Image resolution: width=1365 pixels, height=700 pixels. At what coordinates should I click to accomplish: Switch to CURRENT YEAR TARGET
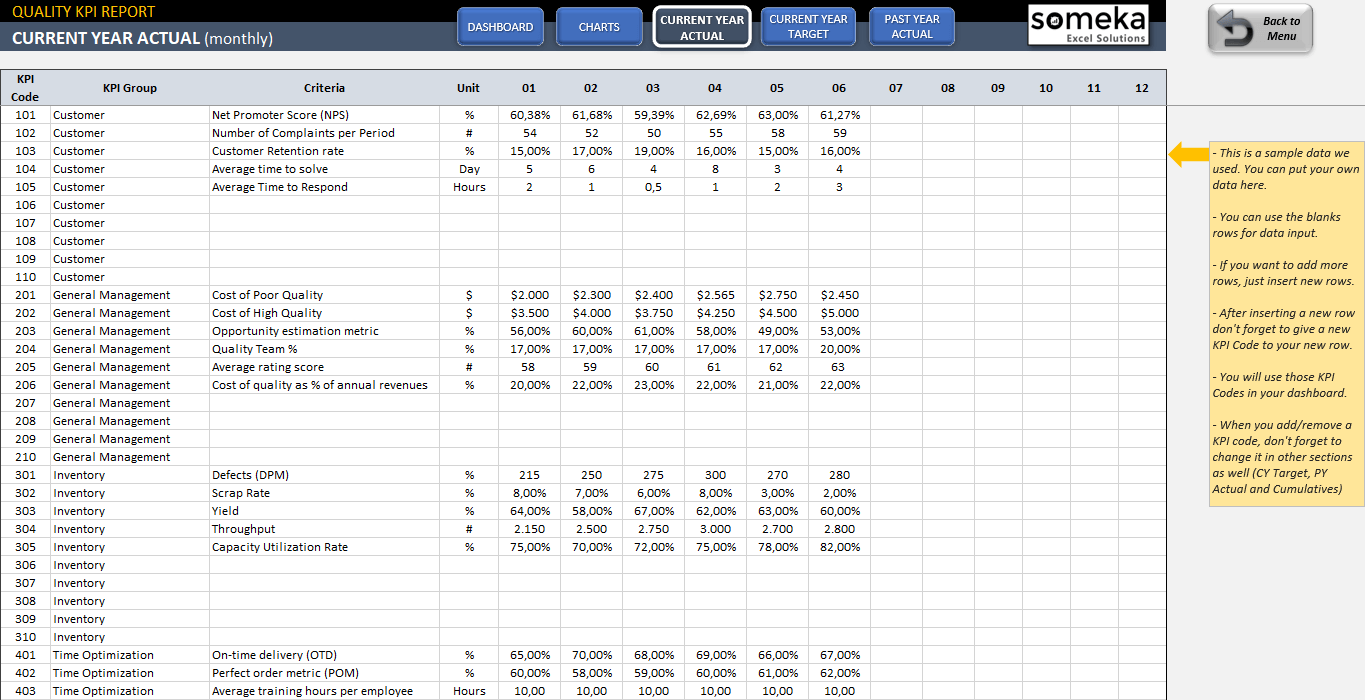coord(808,27)
